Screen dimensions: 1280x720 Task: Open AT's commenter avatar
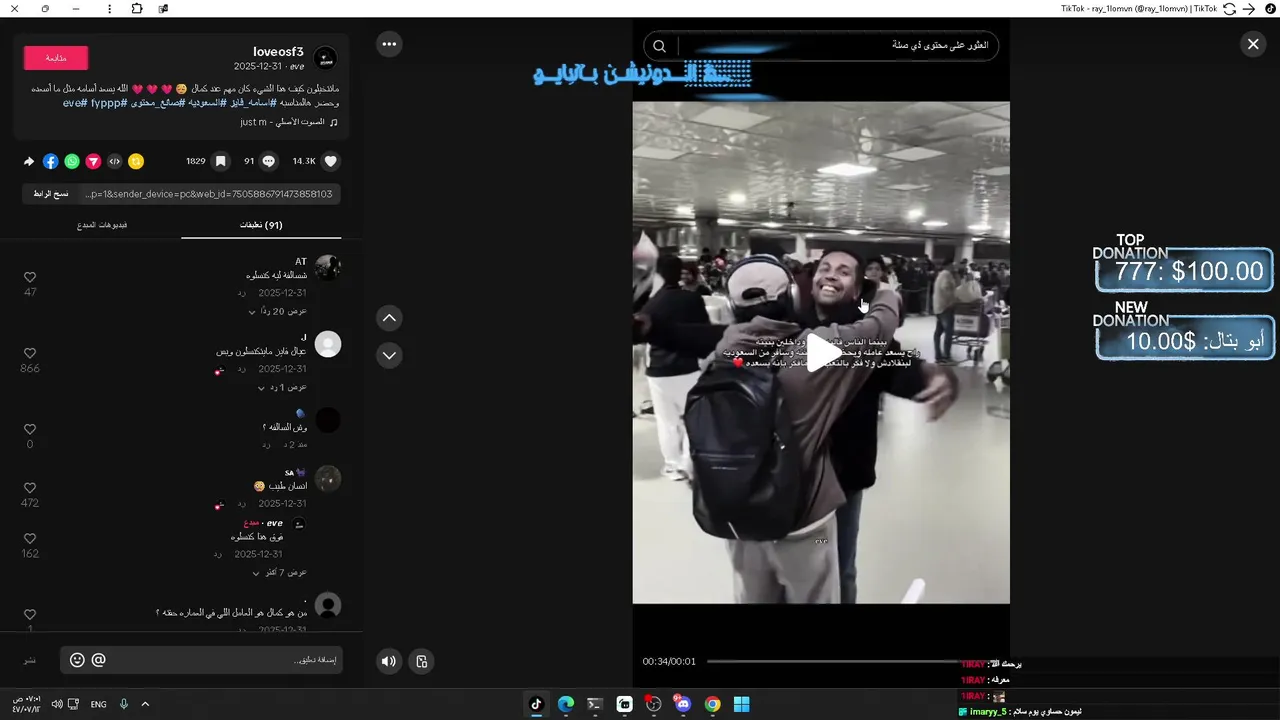[328, 268]
